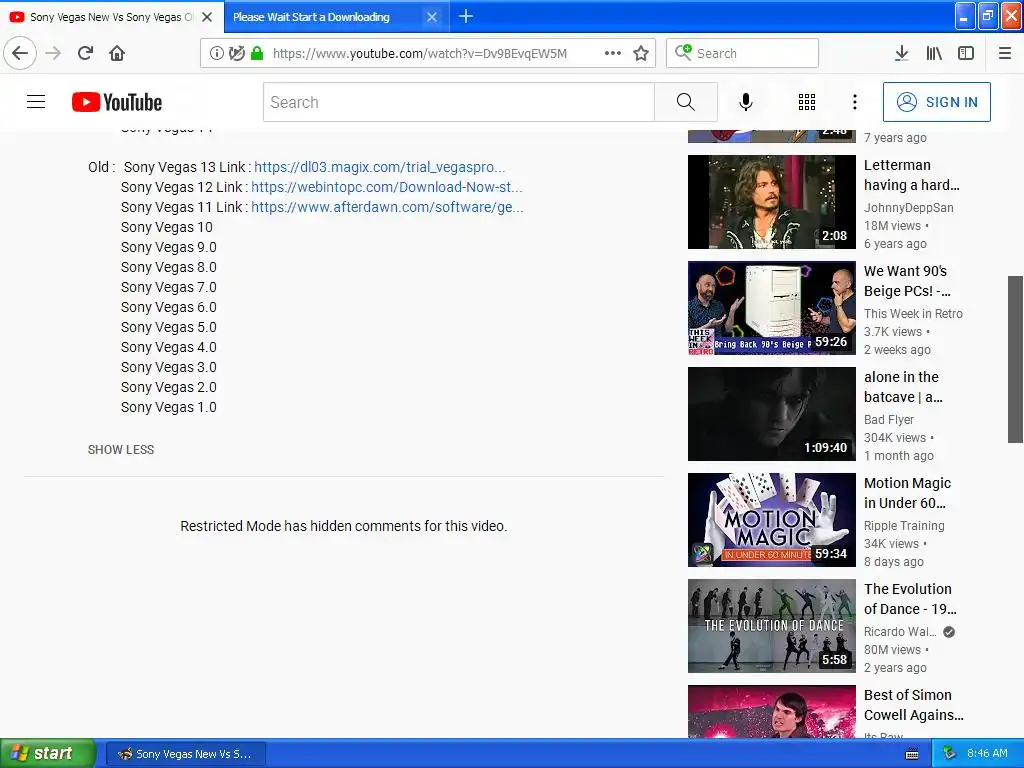Screen dimensions: 1024x768
Task: Open the 90's Beige PCs video thumbnail
Action: 771,308
